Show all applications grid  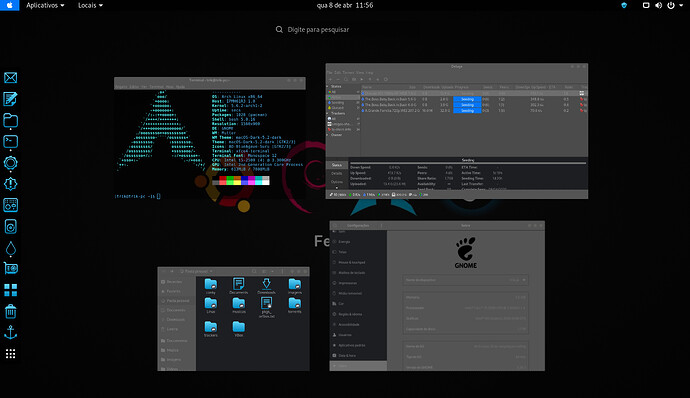pos(11,354)
